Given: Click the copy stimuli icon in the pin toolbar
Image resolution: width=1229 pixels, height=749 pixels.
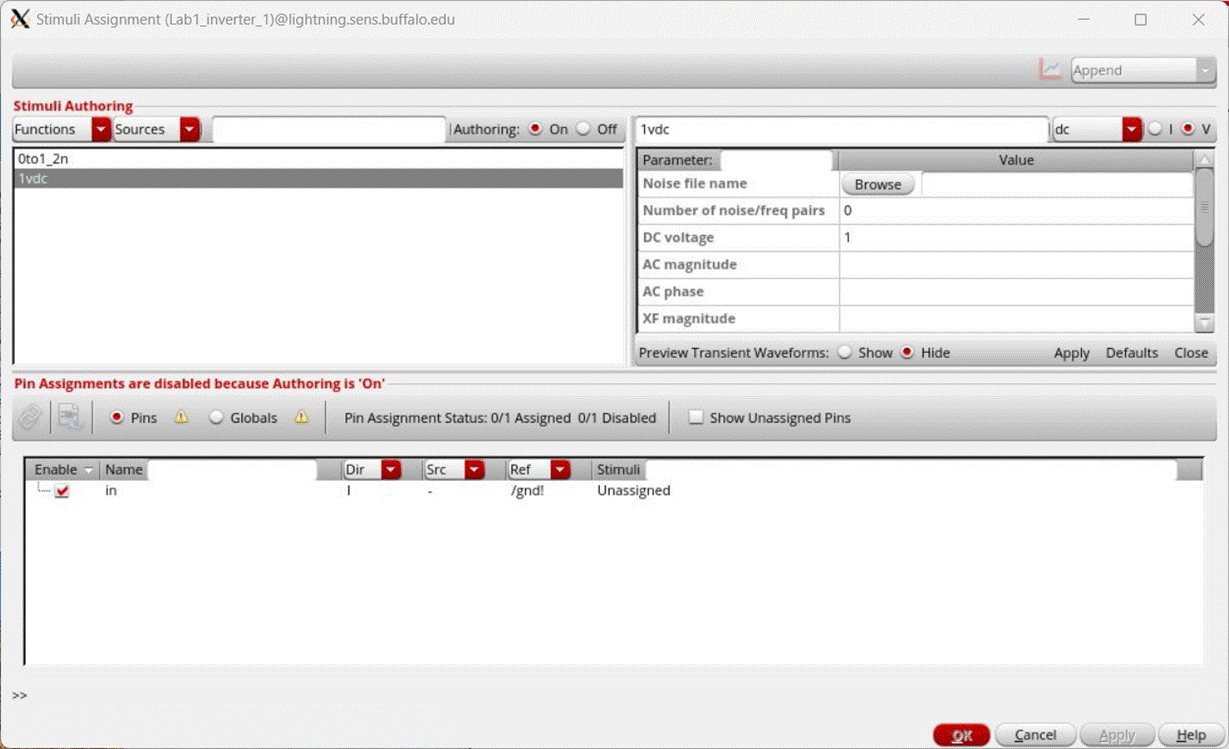Looking at the screenshot, I should (68, 417).
